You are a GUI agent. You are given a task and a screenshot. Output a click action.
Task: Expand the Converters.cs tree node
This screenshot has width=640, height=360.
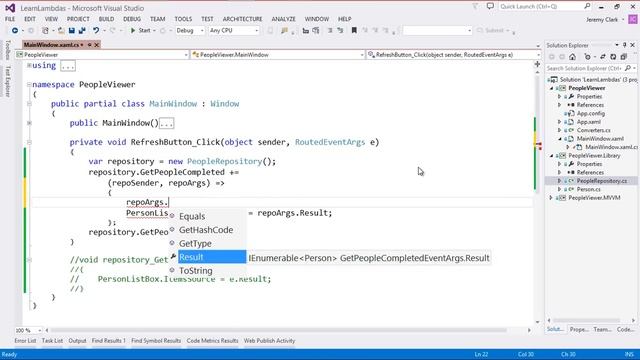point(560,130)
